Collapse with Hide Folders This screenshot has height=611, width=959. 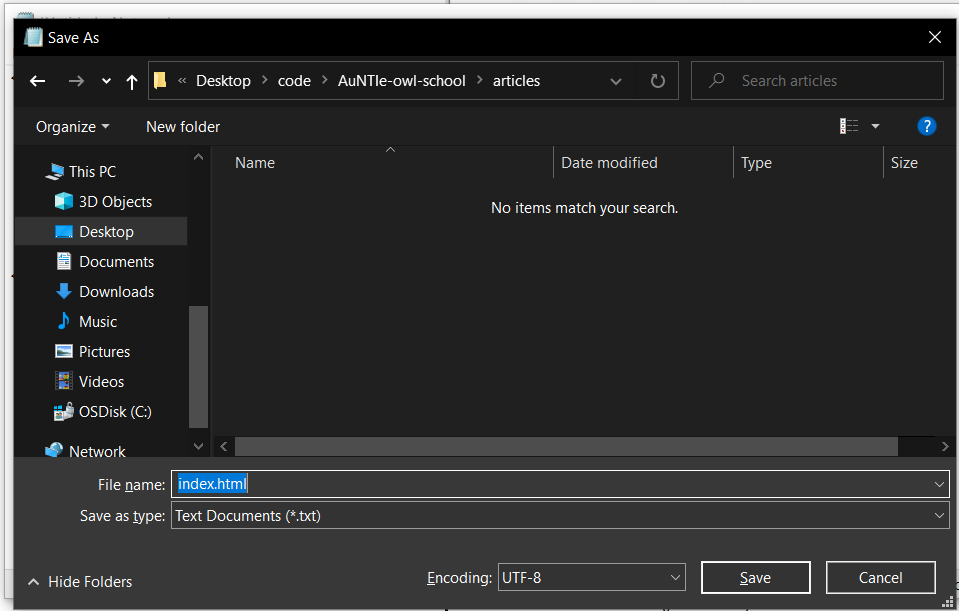(x=80, y=582)
